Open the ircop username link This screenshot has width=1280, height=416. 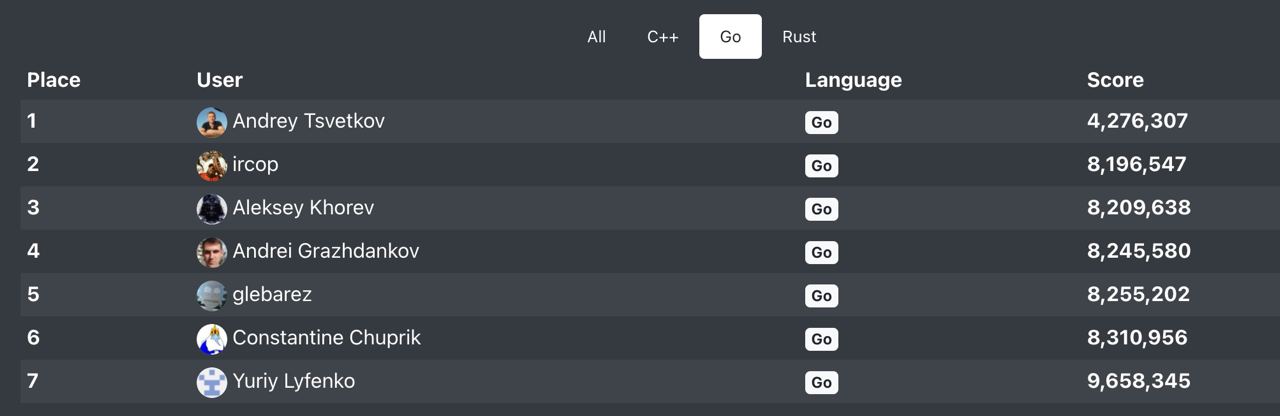click(255, 164)
